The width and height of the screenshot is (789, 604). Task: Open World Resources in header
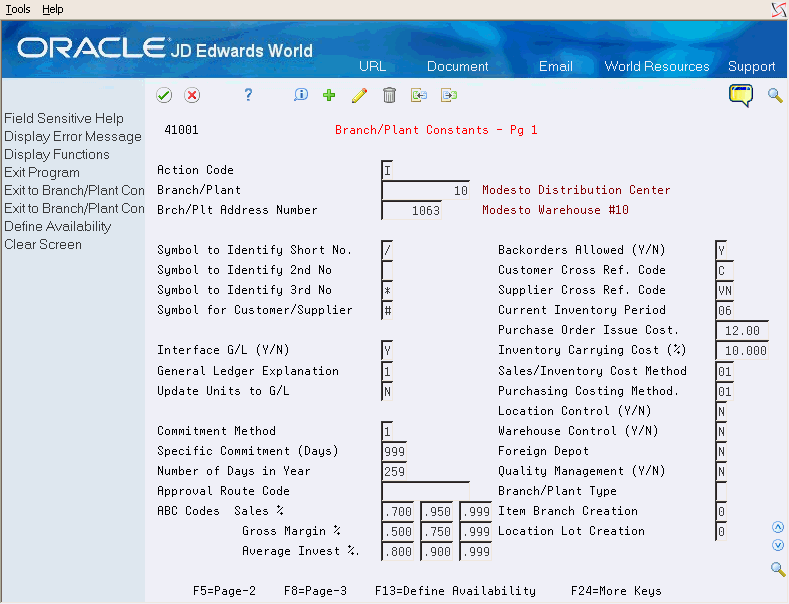coord(657,66)
